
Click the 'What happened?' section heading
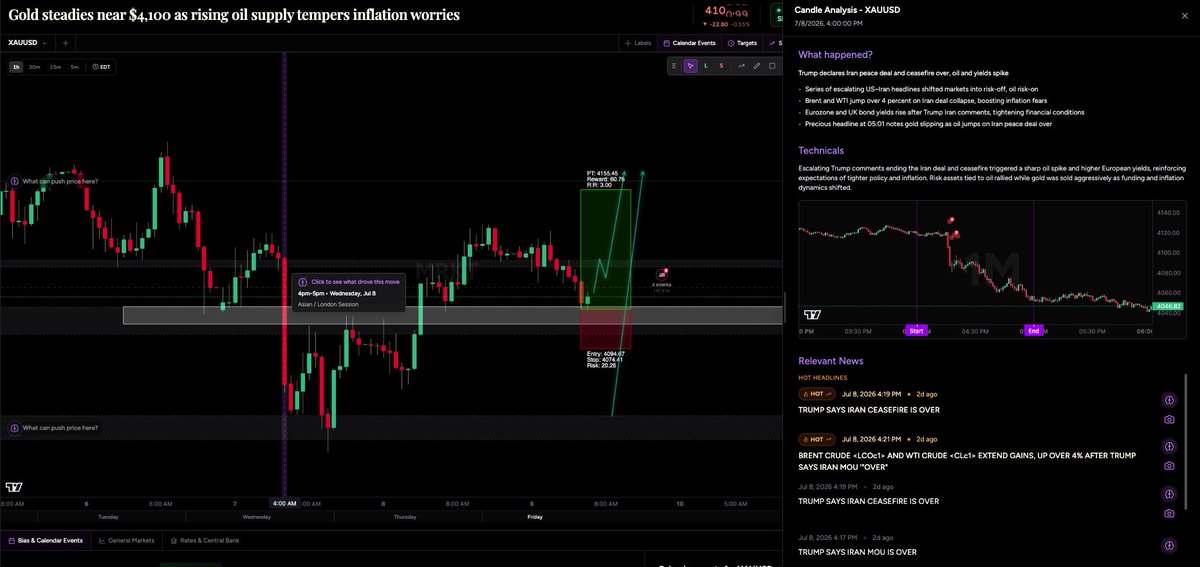tap(835, 54)
